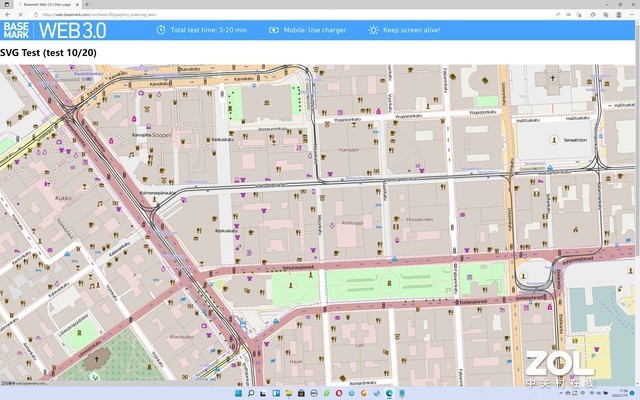Click the memorial icon in Esplanadi park center
This screenshot has height=400, width=640.
tap(389, 283)
